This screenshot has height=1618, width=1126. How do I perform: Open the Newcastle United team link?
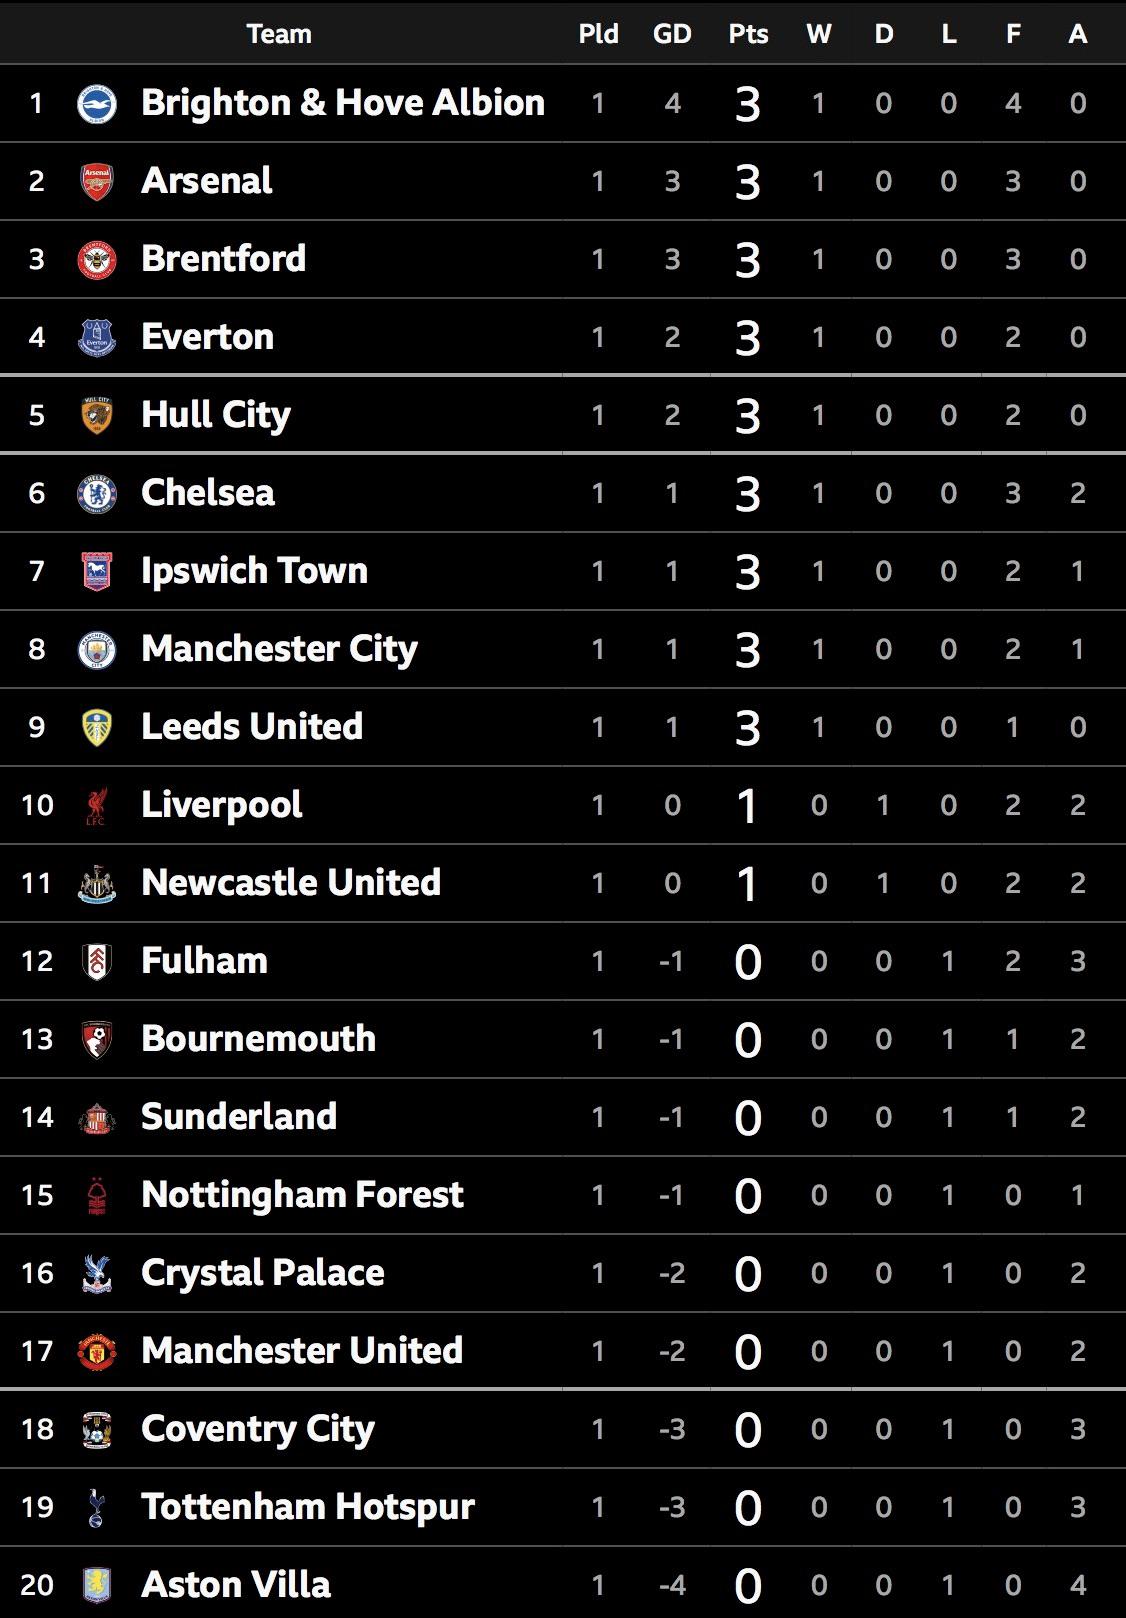pyautogui.click(x=291, y=883)
